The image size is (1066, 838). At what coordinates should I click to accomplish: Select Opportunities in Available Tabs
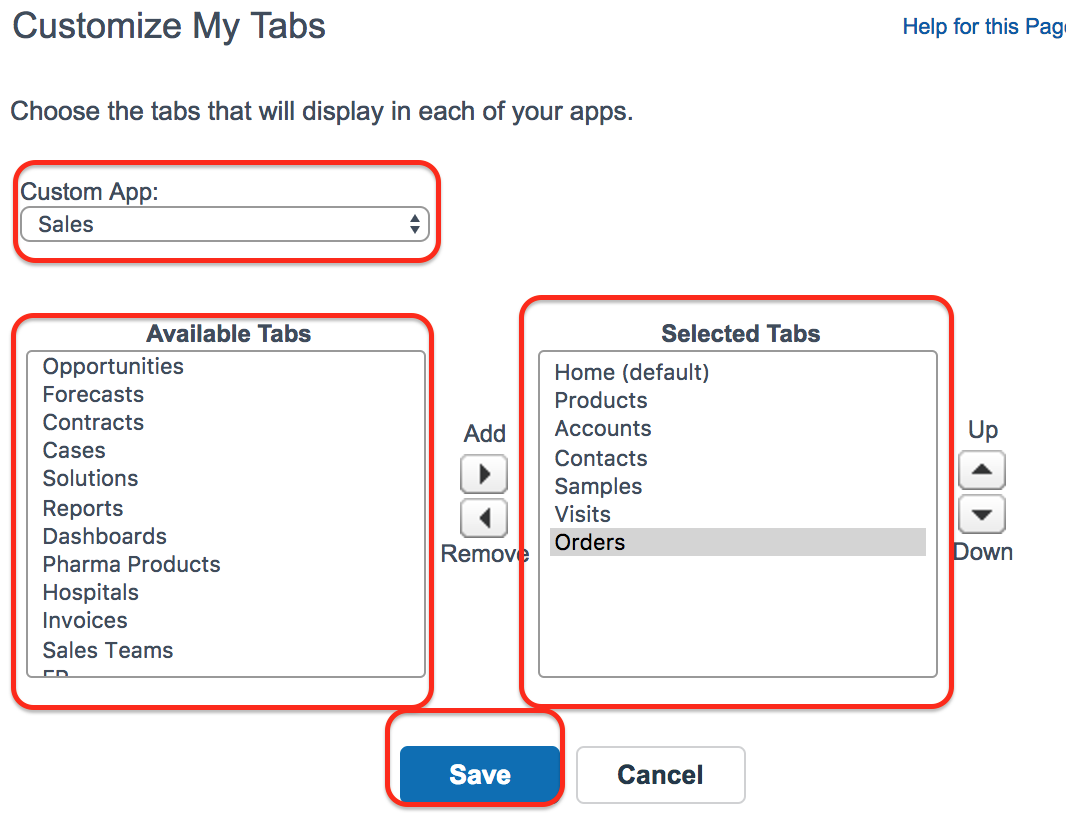coord(113,366)
